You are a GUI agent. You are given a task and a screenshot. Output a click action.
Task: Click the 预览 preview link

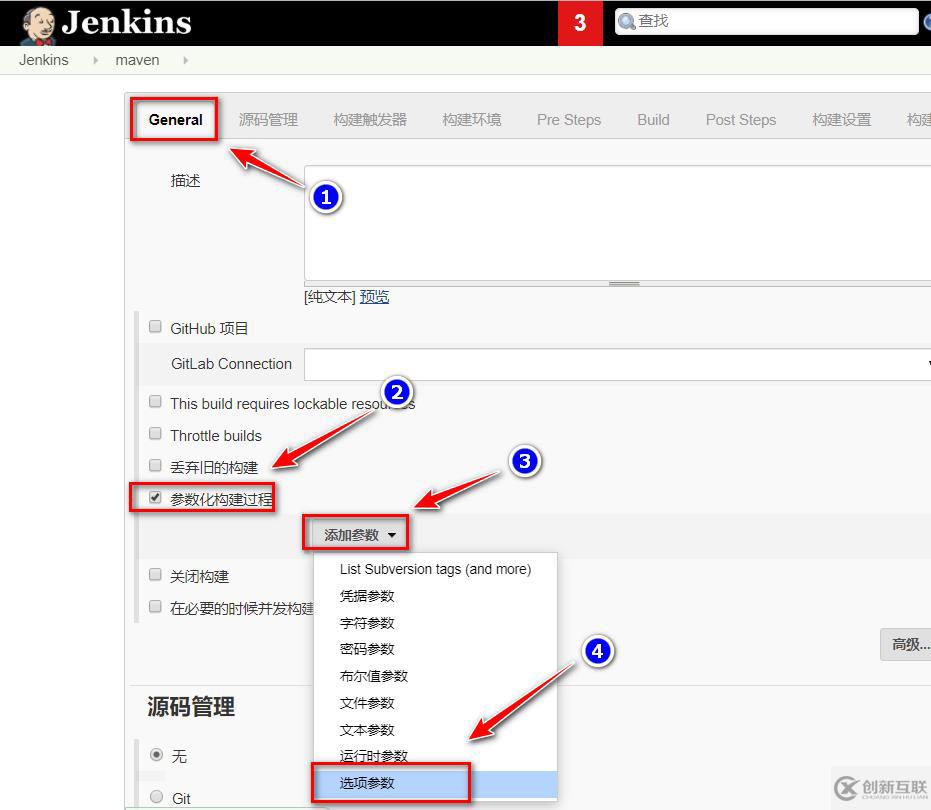tap(375, 296)
